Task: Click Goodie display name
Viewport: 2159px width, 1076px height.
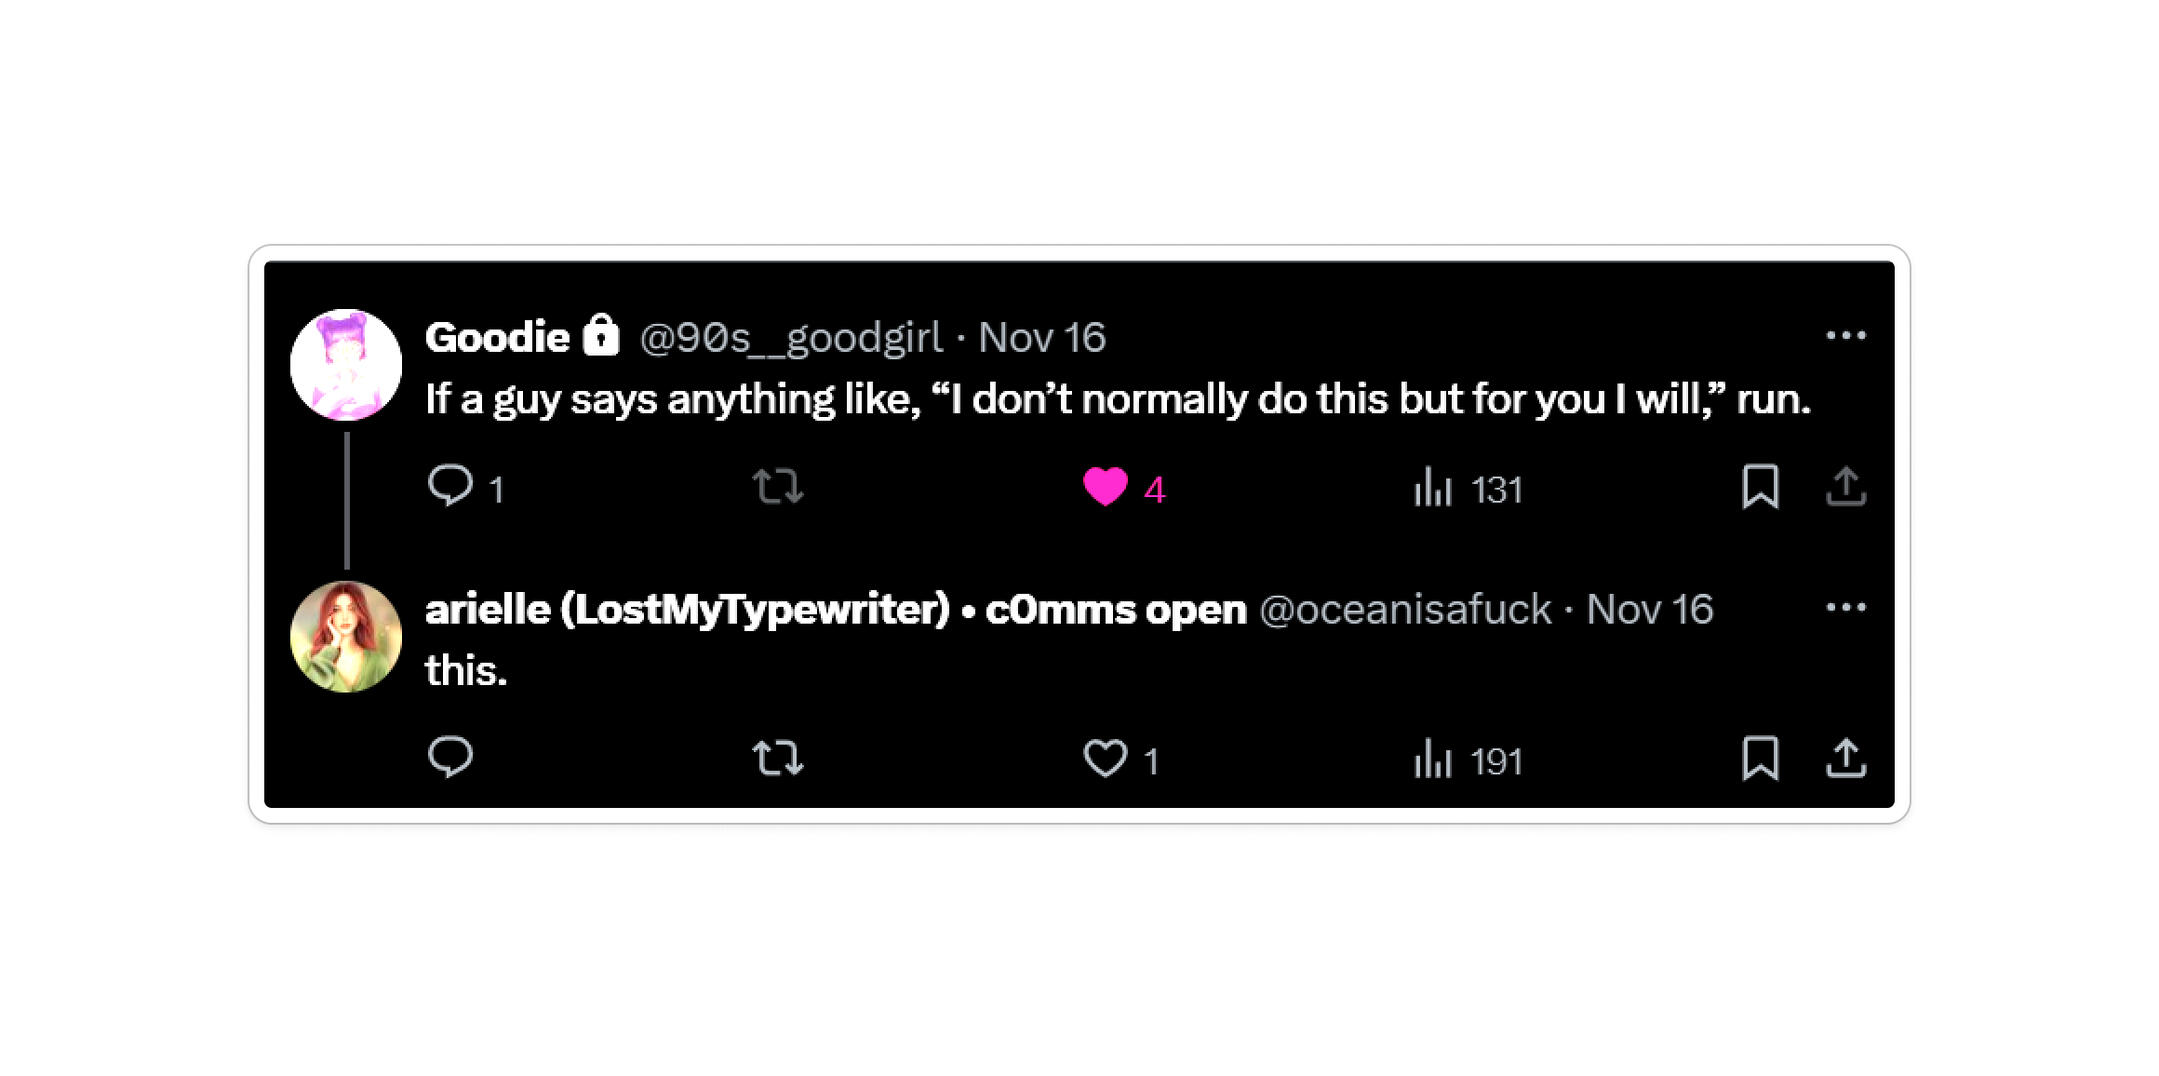Action: pos(497,338)
